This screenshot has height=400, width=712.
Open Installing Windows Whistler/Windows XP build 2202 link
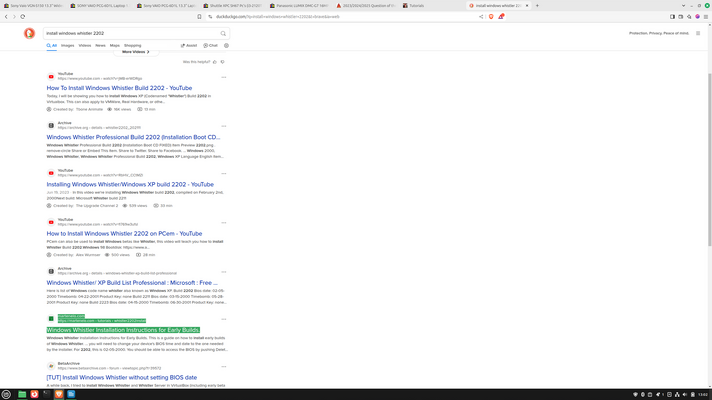pos(130,184)
